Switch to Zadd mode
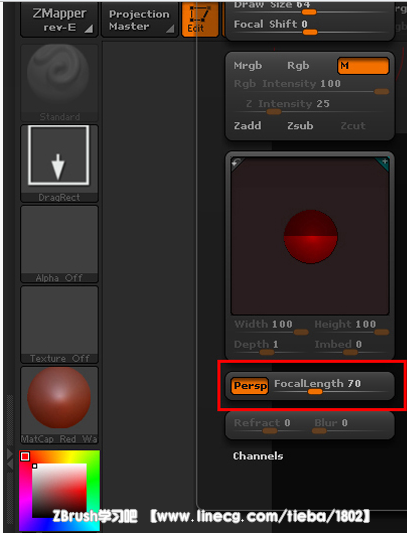This screenshot has width=407, height=533. (x=248, y=126)
